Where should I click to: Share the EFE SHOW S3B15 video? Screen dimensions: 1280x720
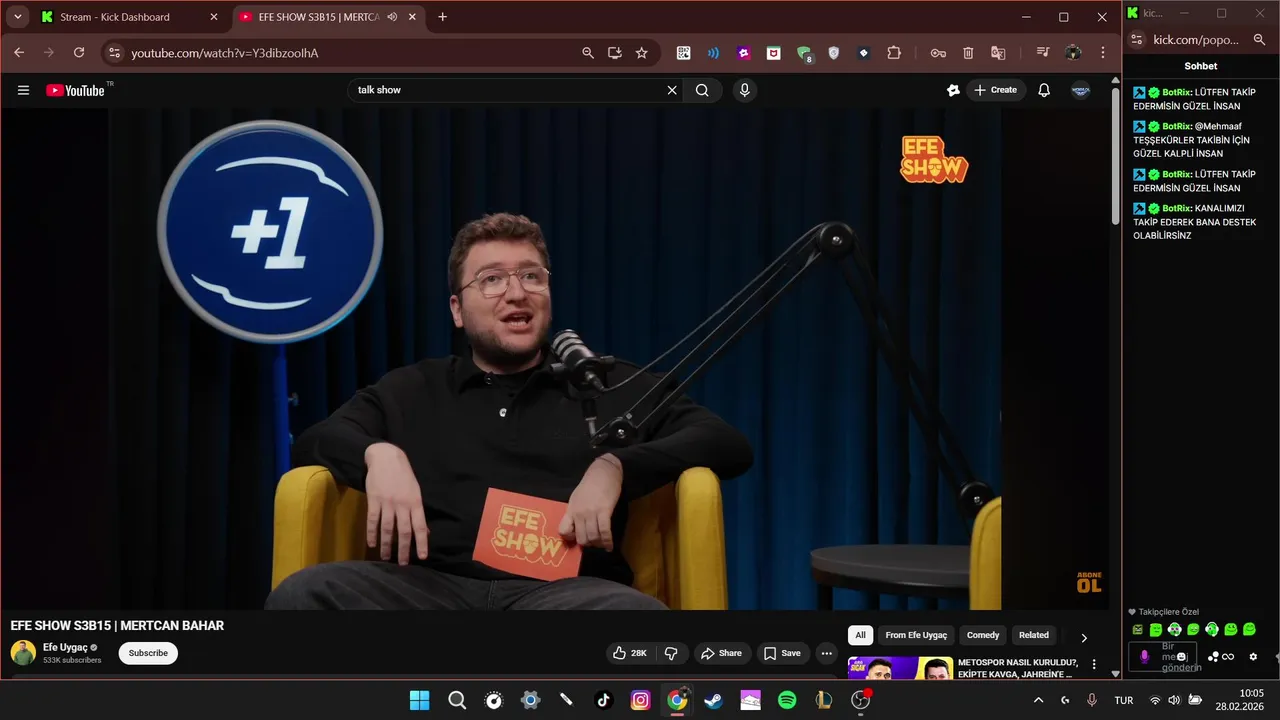tap(722, 653)
